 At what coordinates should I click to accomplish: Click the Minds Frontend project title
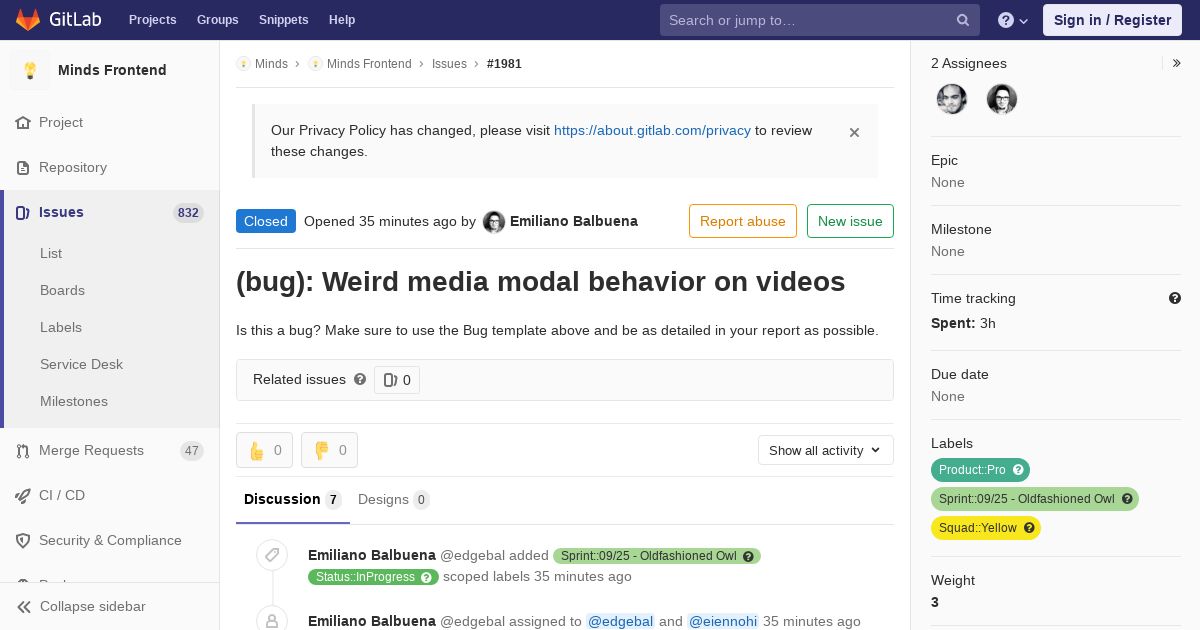click(112, 70)
